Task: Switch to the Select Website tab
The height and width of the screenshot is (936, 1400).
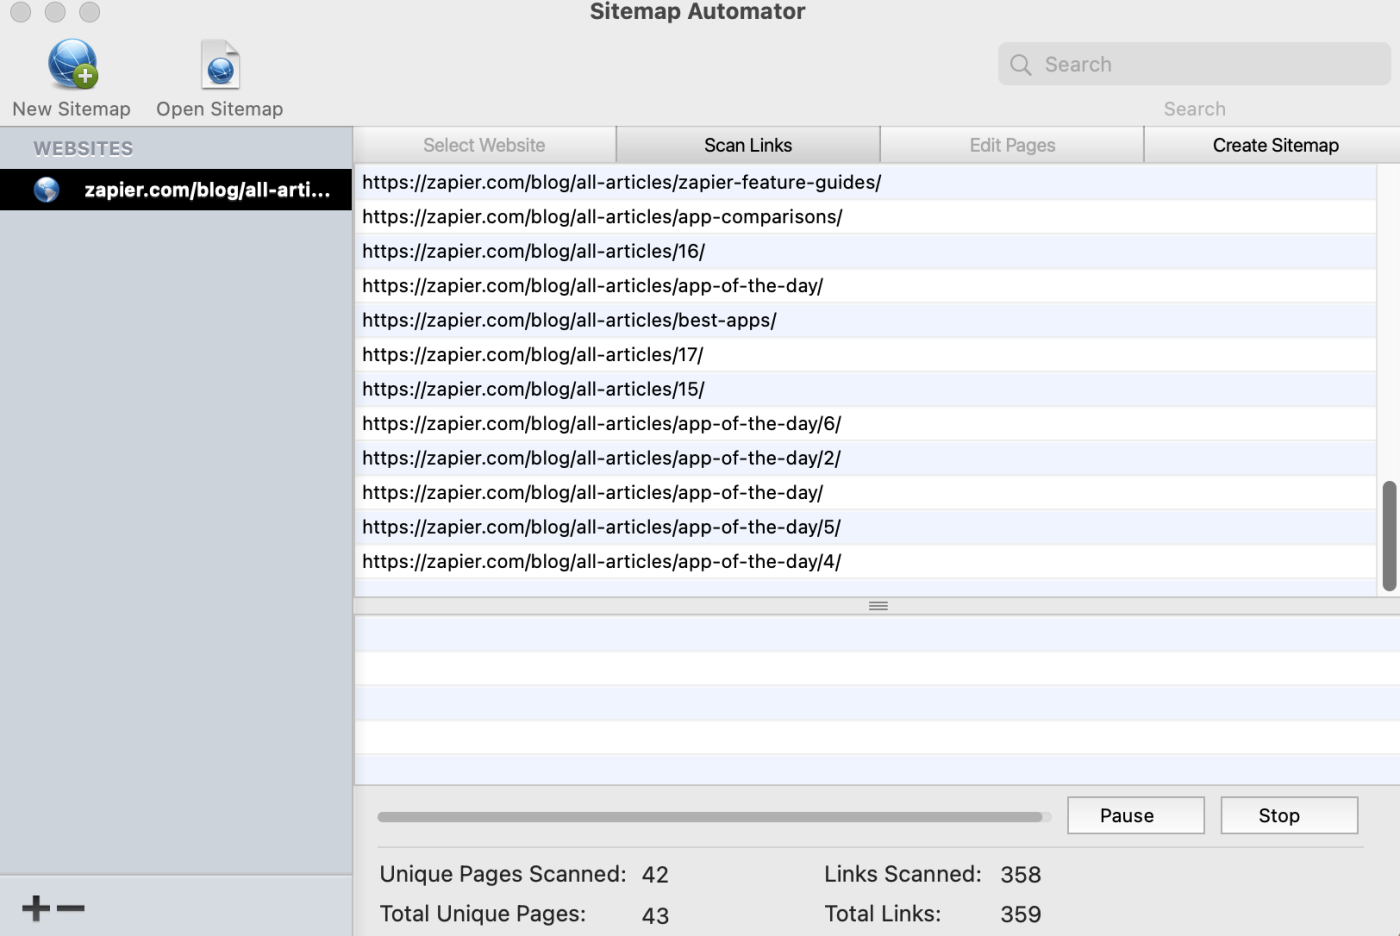Action: pos(484,145)
